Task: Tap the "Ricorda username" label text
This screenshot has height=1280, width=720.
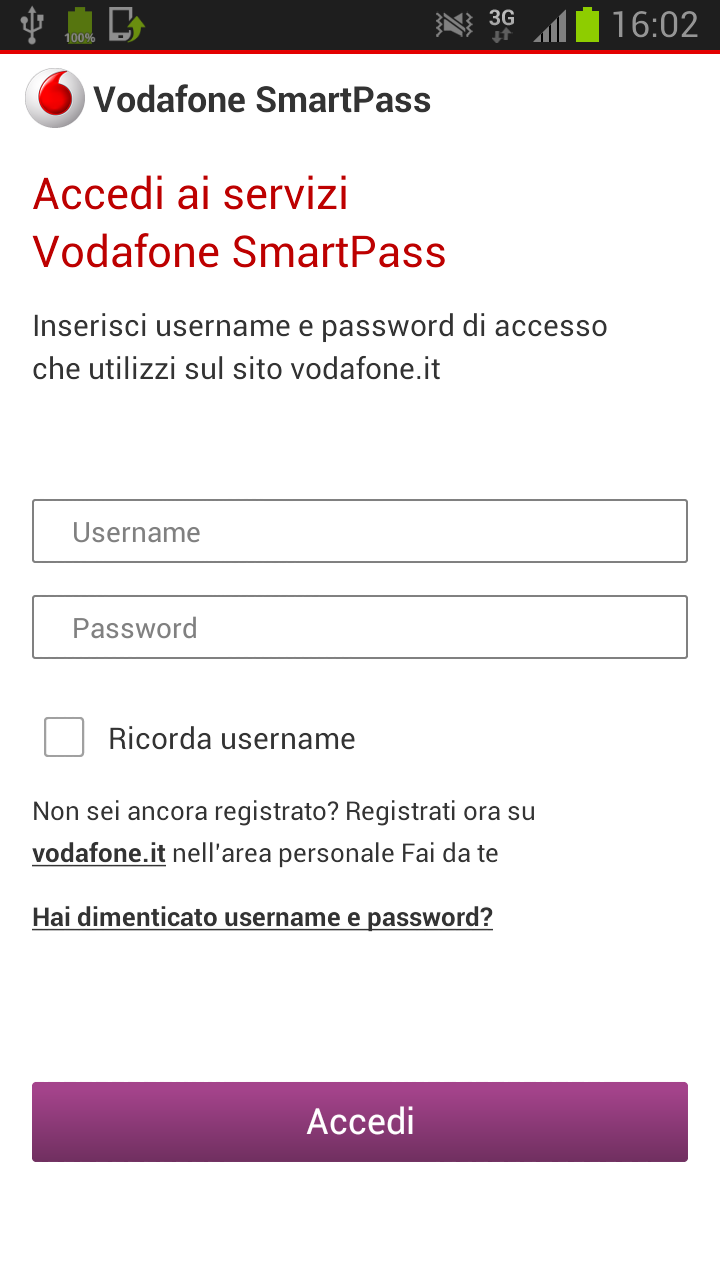Action: (x=232, y=739)
